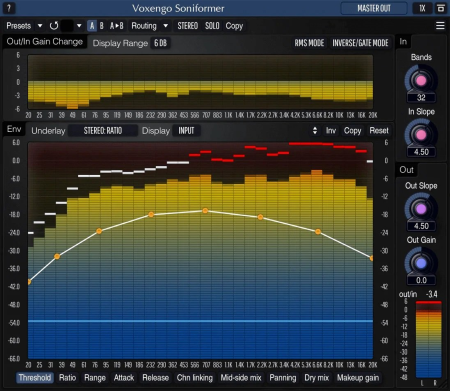
Task: Select the Dry mix envelope tab
Action: pyautogui.click(x=316, y=378)
